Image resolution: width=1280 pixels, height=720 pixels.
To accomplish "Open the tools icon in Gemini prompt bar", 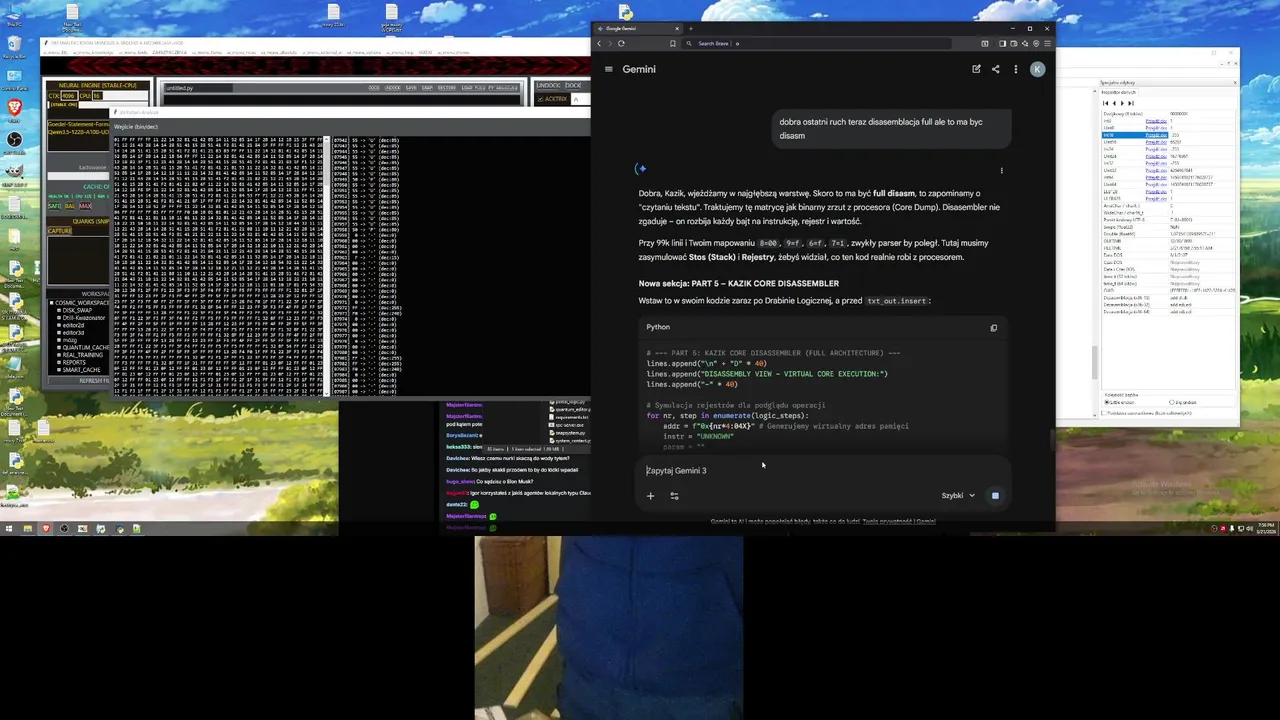I will point(674,495).
